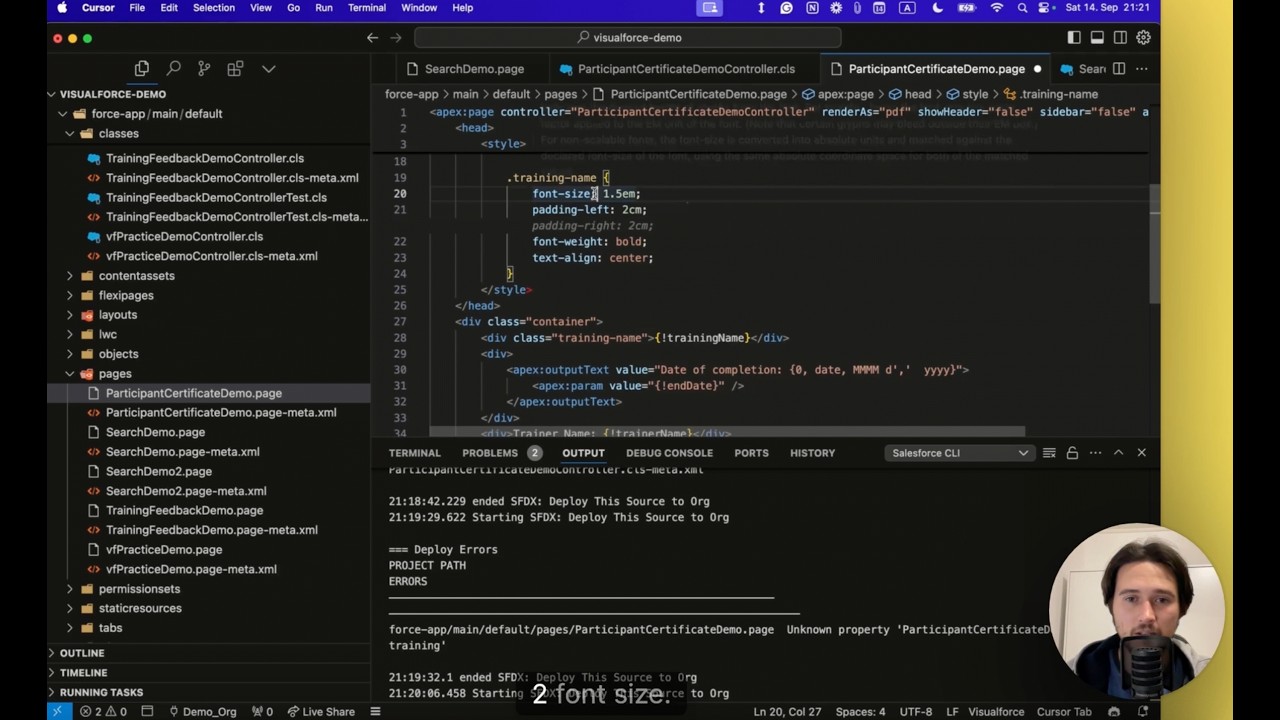Click Demo_Org default org status item
This screenshot has height=720, width=1280.
point(203,712)
